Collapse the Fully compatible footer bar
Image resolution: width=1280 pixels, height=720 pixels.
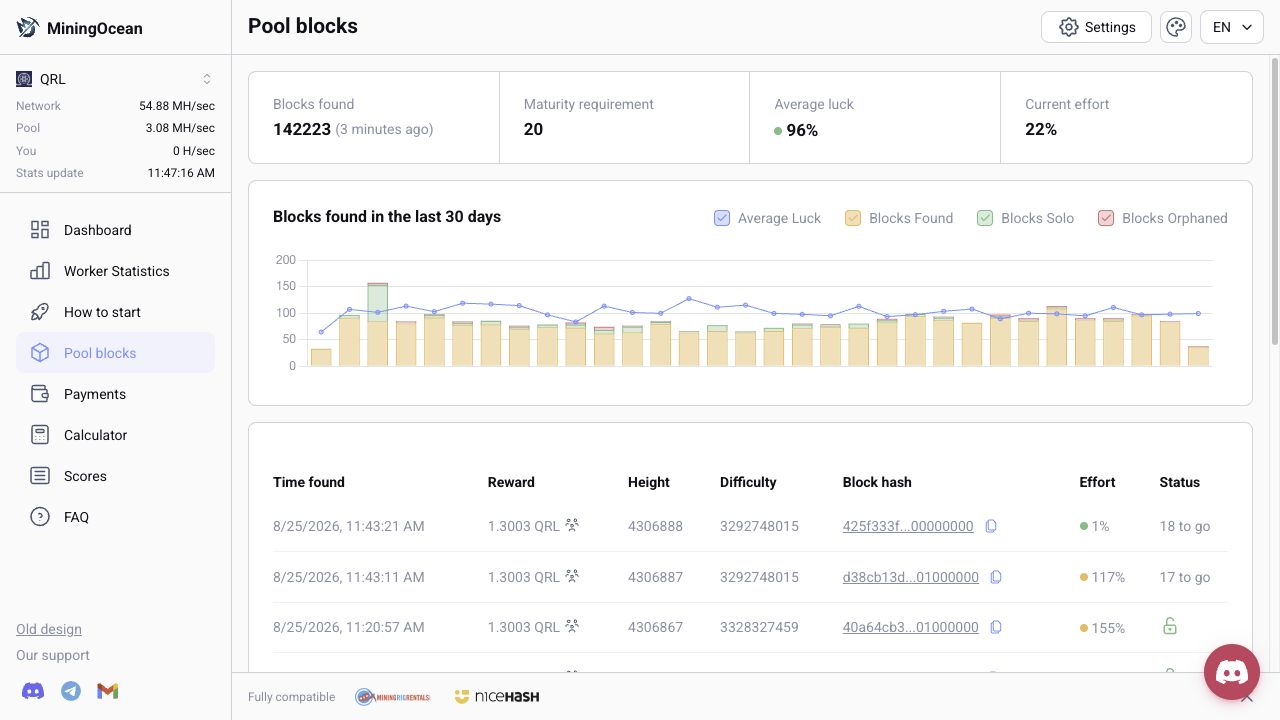pos(1246,697)
